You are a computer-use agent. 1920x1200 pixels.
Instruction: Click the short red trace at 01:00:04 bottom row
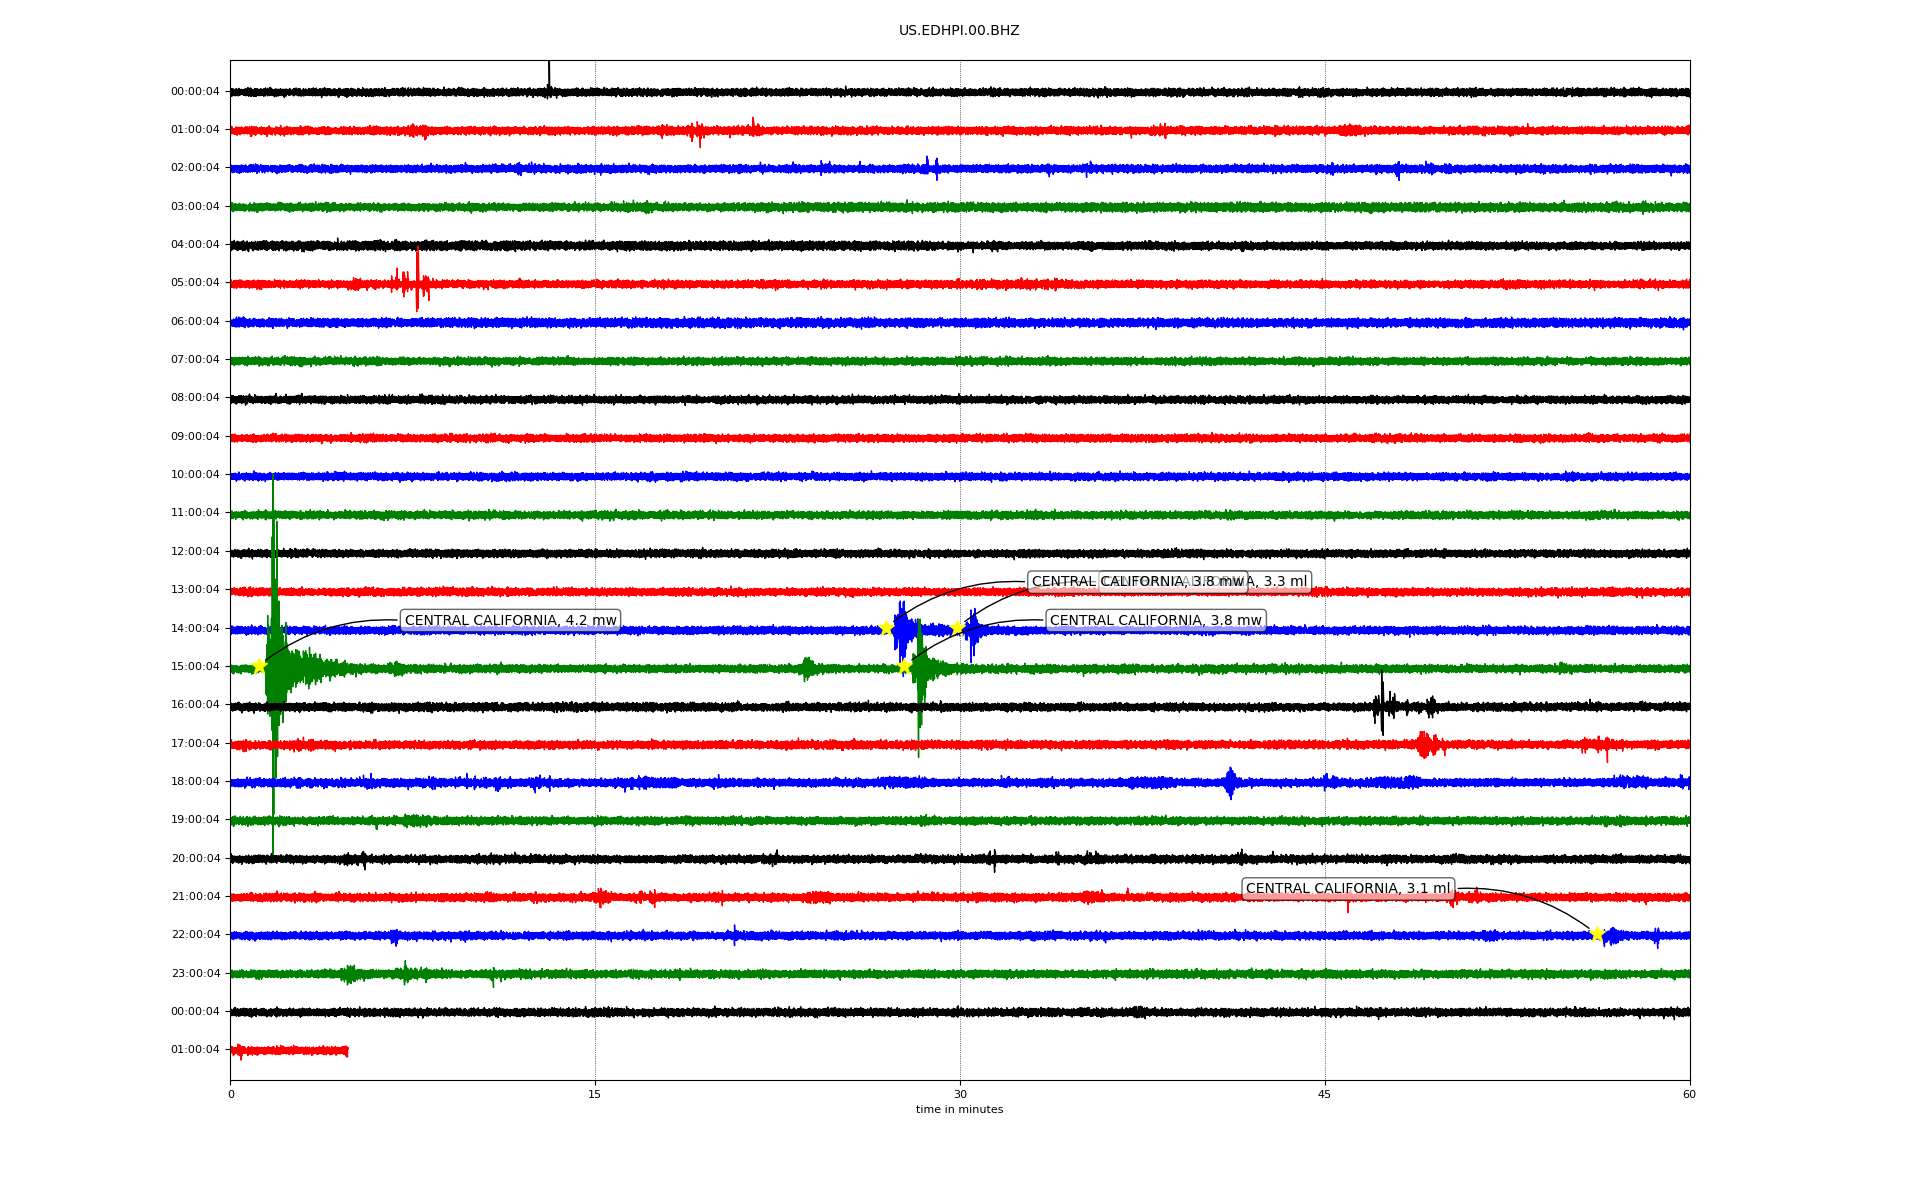290,1050
